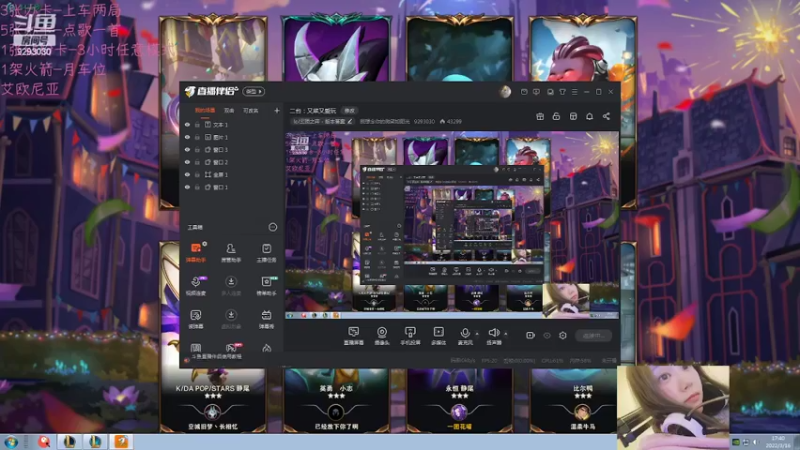Open the skin (shirt) icon in title bar
The height and width of the screenshot is (450, 800).
562,92
